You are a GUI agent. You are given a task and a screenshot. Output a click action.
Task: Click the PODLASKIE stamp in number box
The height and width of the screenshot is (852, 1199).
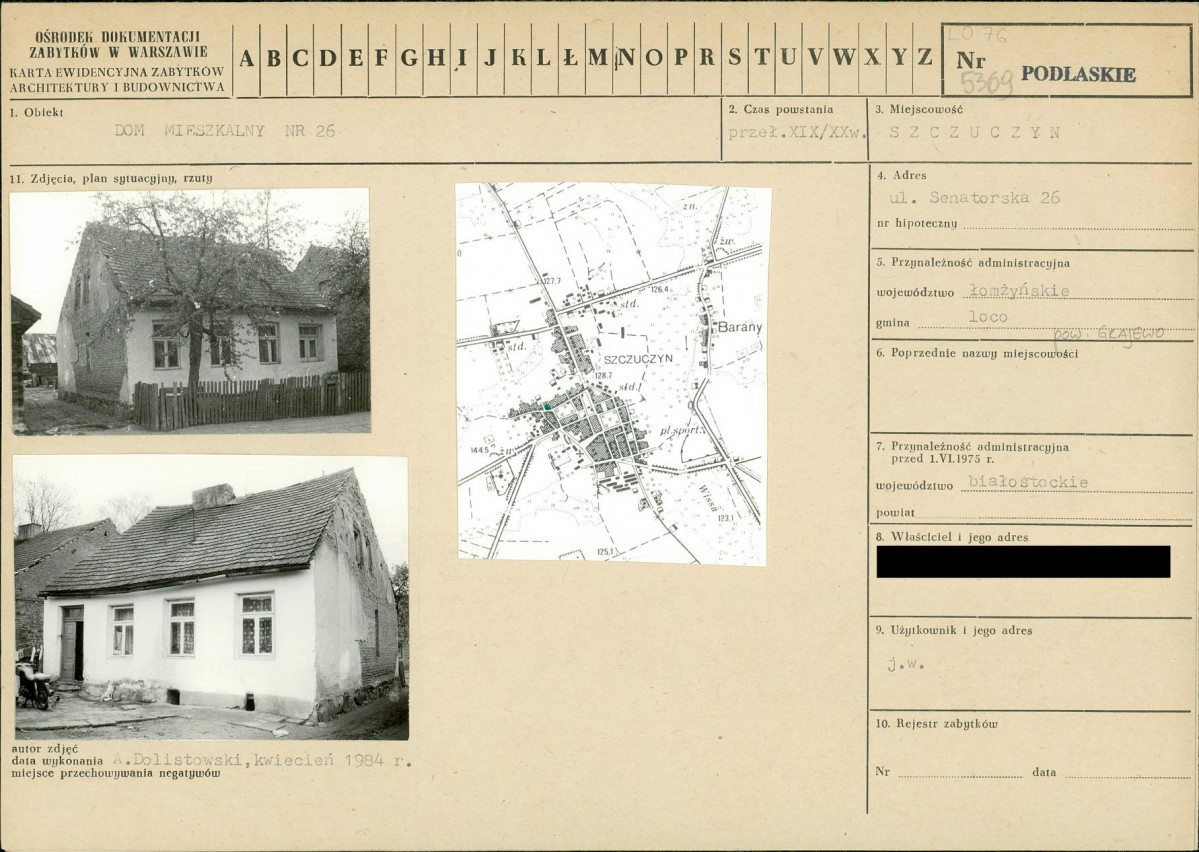click(x=1078, y=74)
